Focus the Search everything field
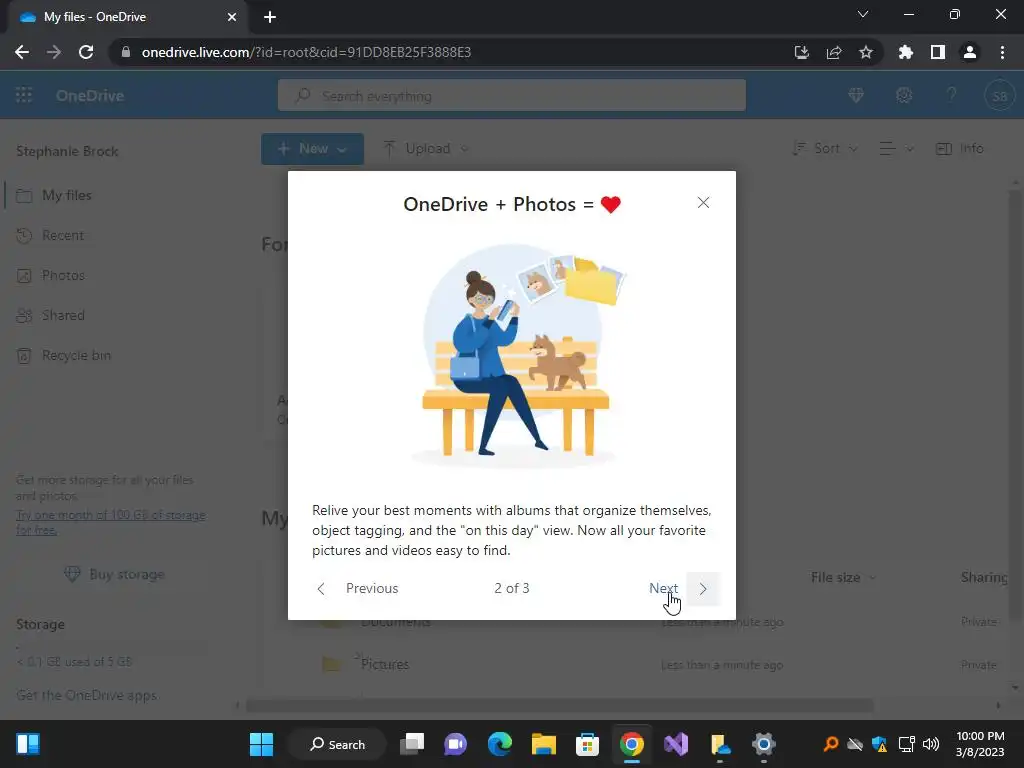1024x768 pixels. coord(511,95)
